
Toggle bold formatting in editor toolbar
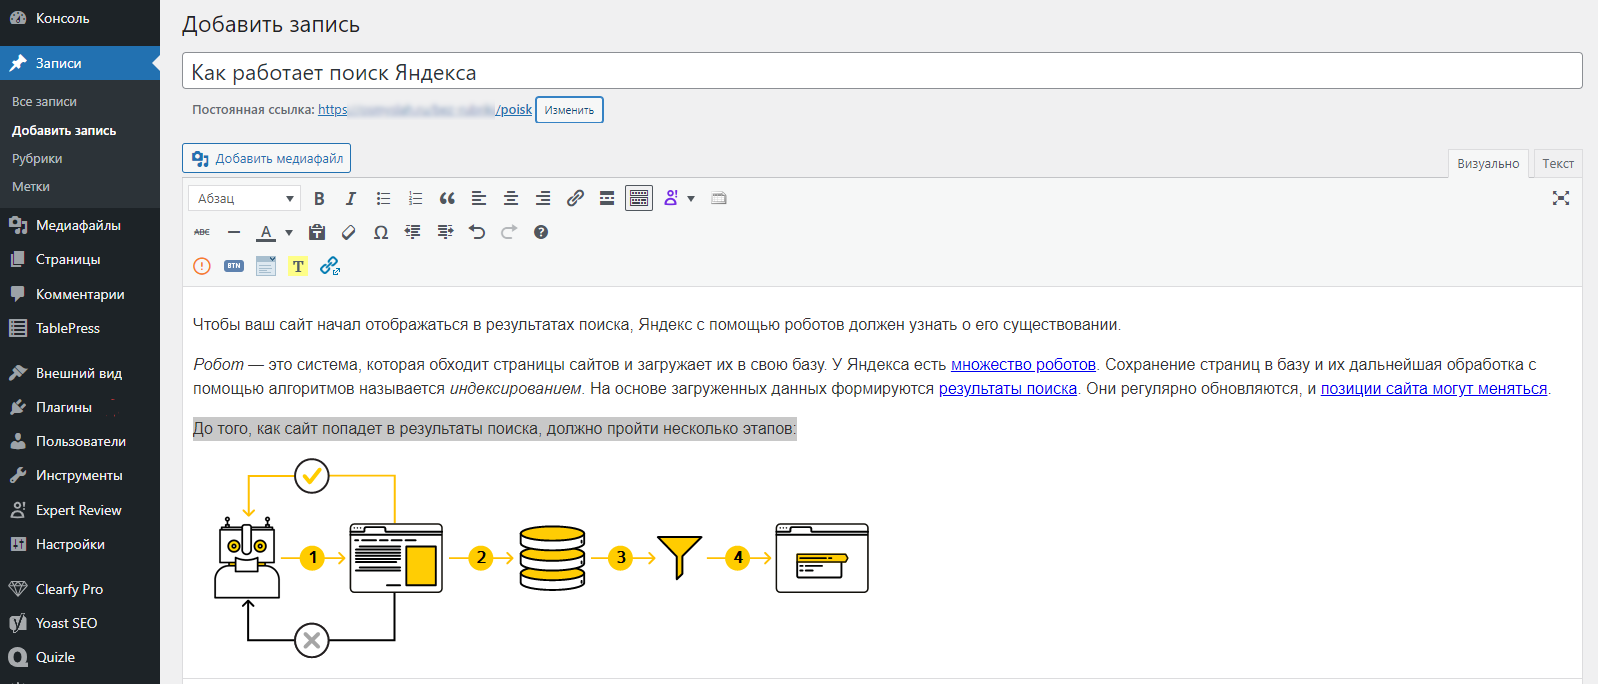click(x=319, y=198)
